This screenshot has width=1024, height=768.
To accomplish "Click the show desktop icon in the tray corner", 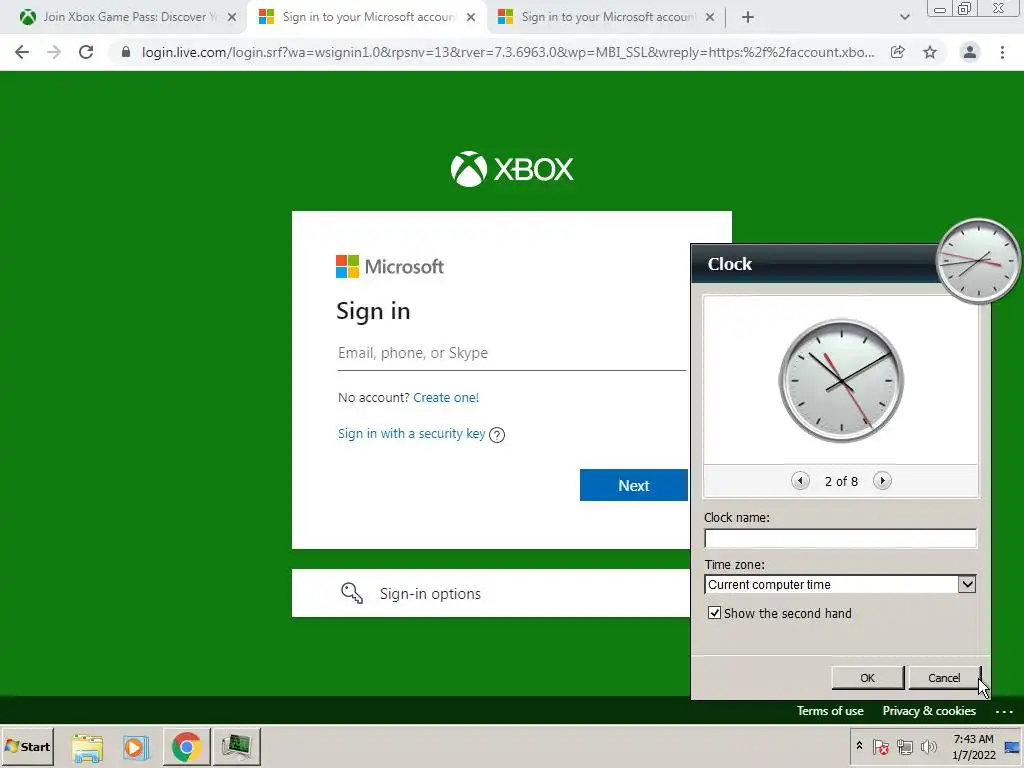I will (x=1012, y=746).
